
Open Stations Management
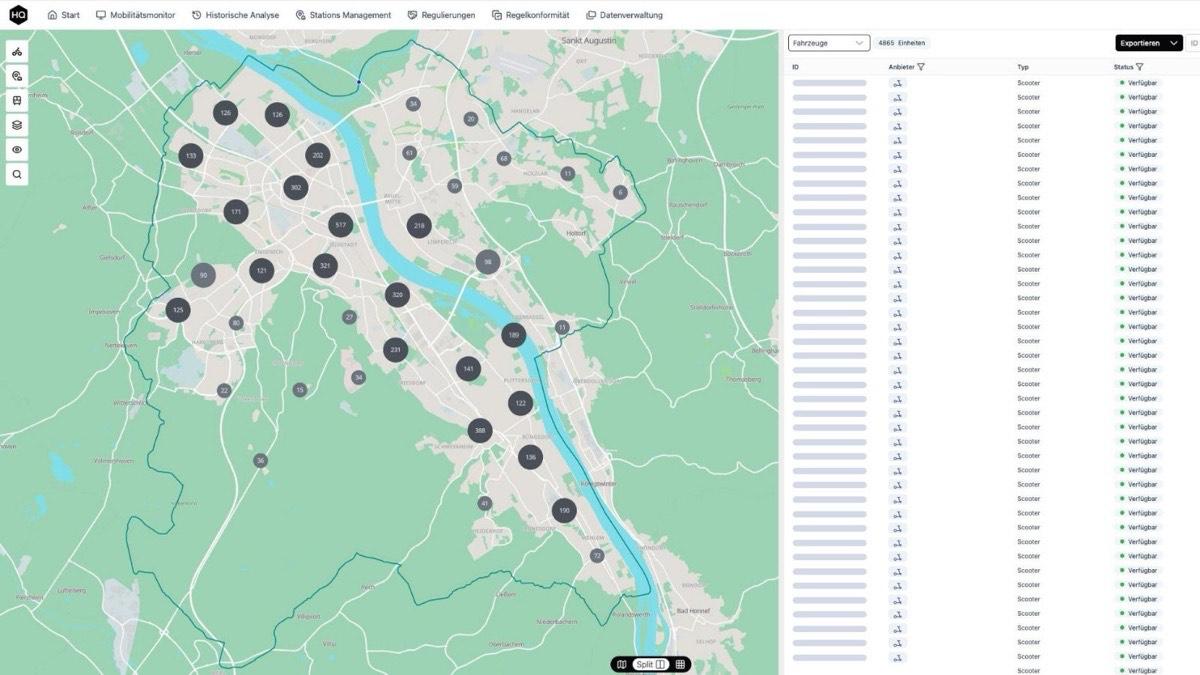[343, 15]
